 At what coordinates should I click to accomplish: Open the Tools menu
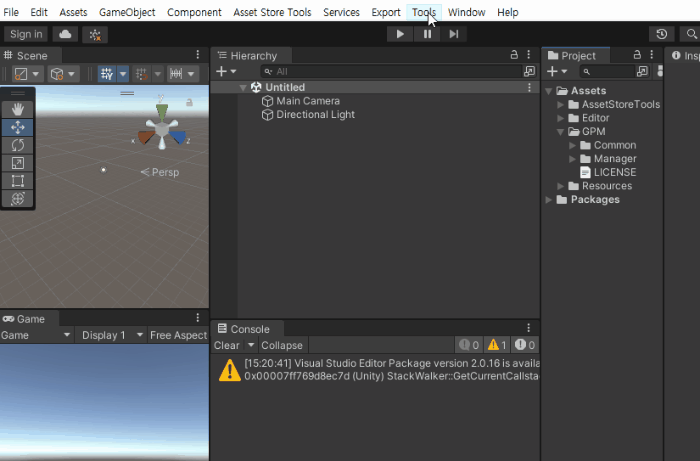424,12
